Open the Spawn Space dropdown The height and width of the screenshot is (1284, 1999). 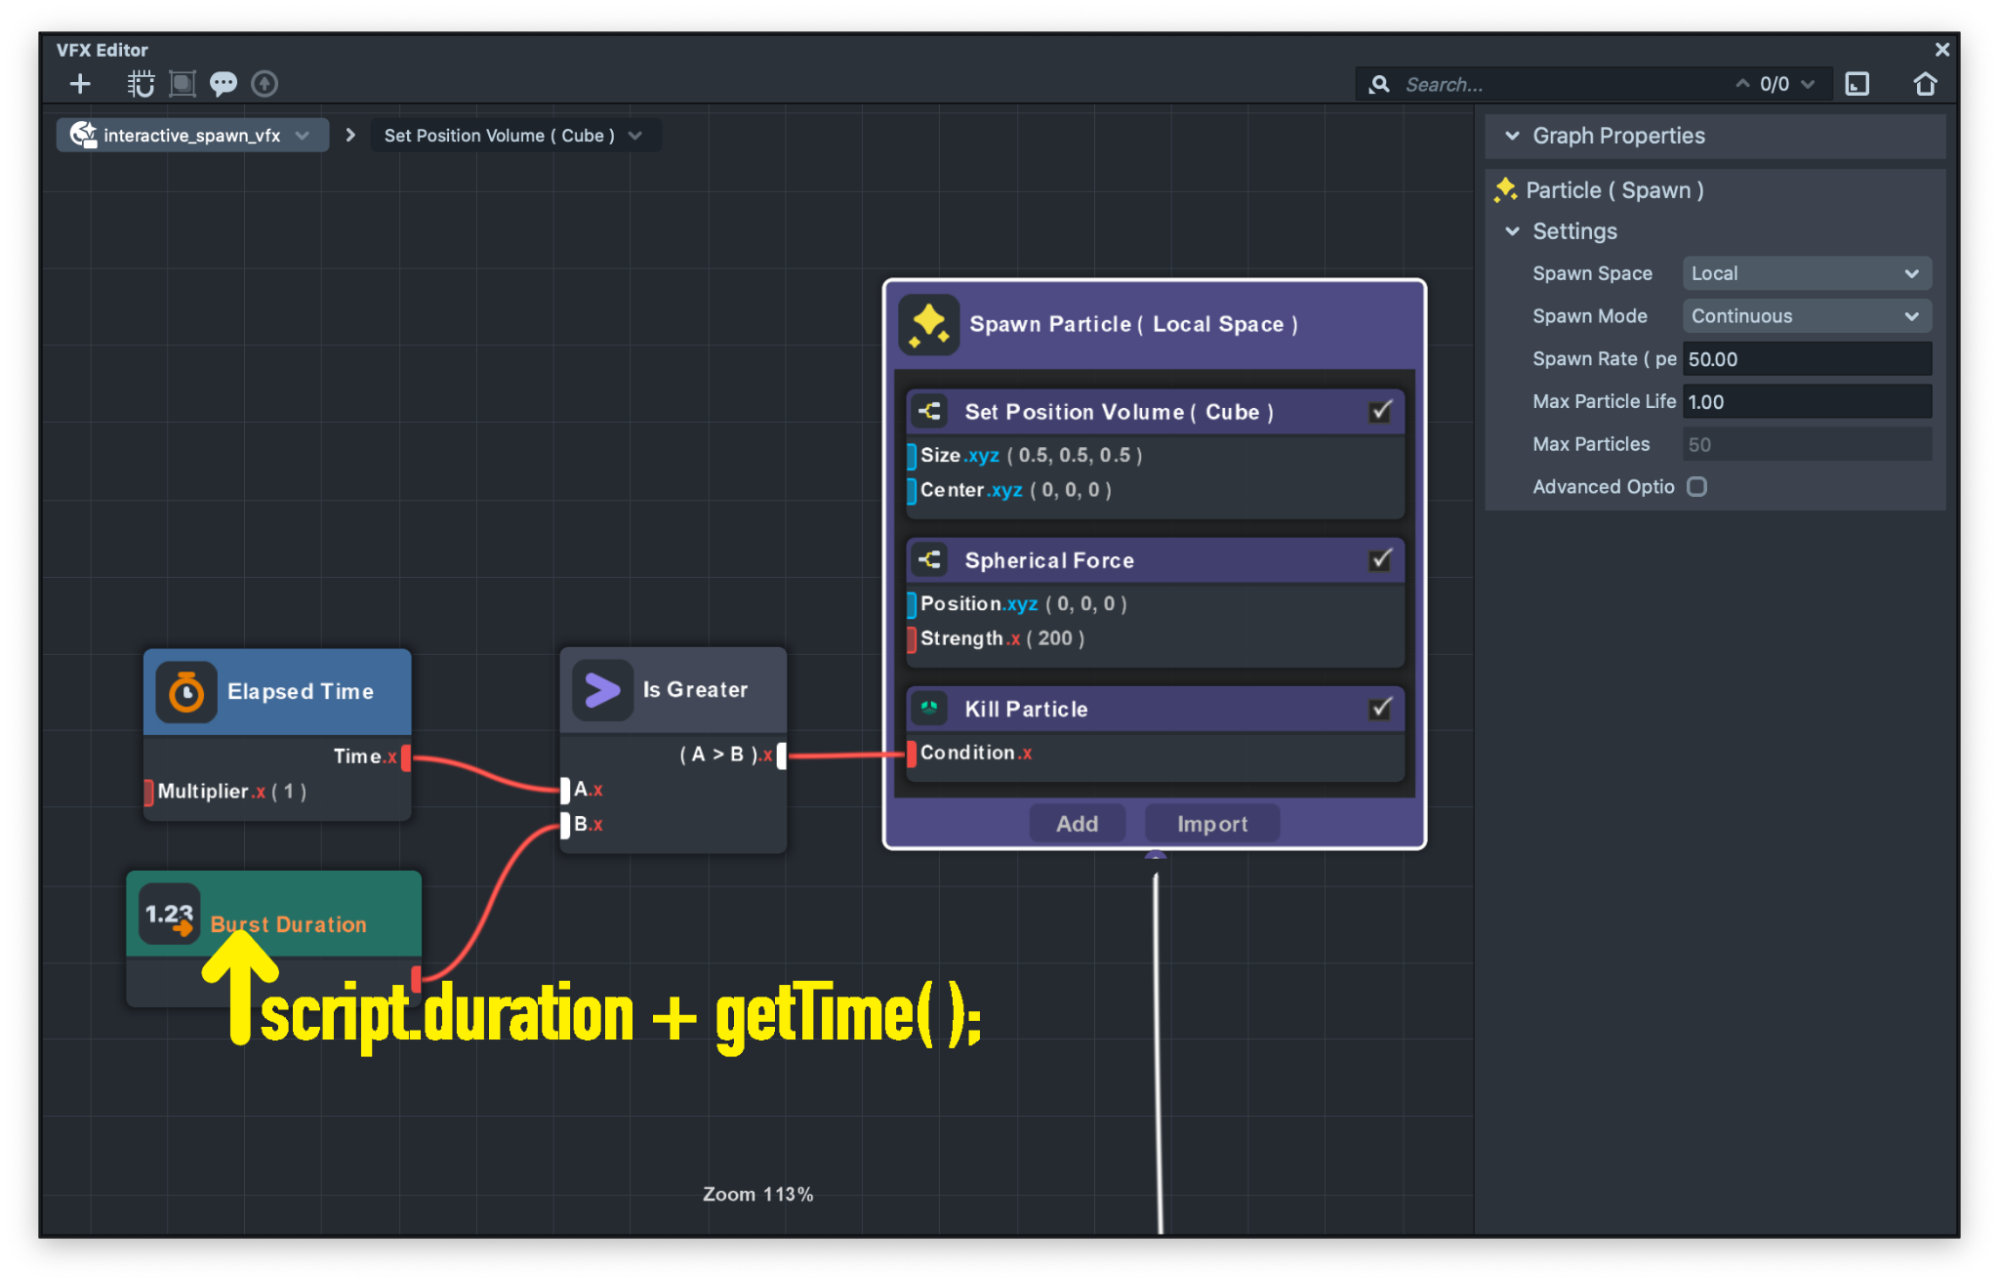pos(1806,273)
